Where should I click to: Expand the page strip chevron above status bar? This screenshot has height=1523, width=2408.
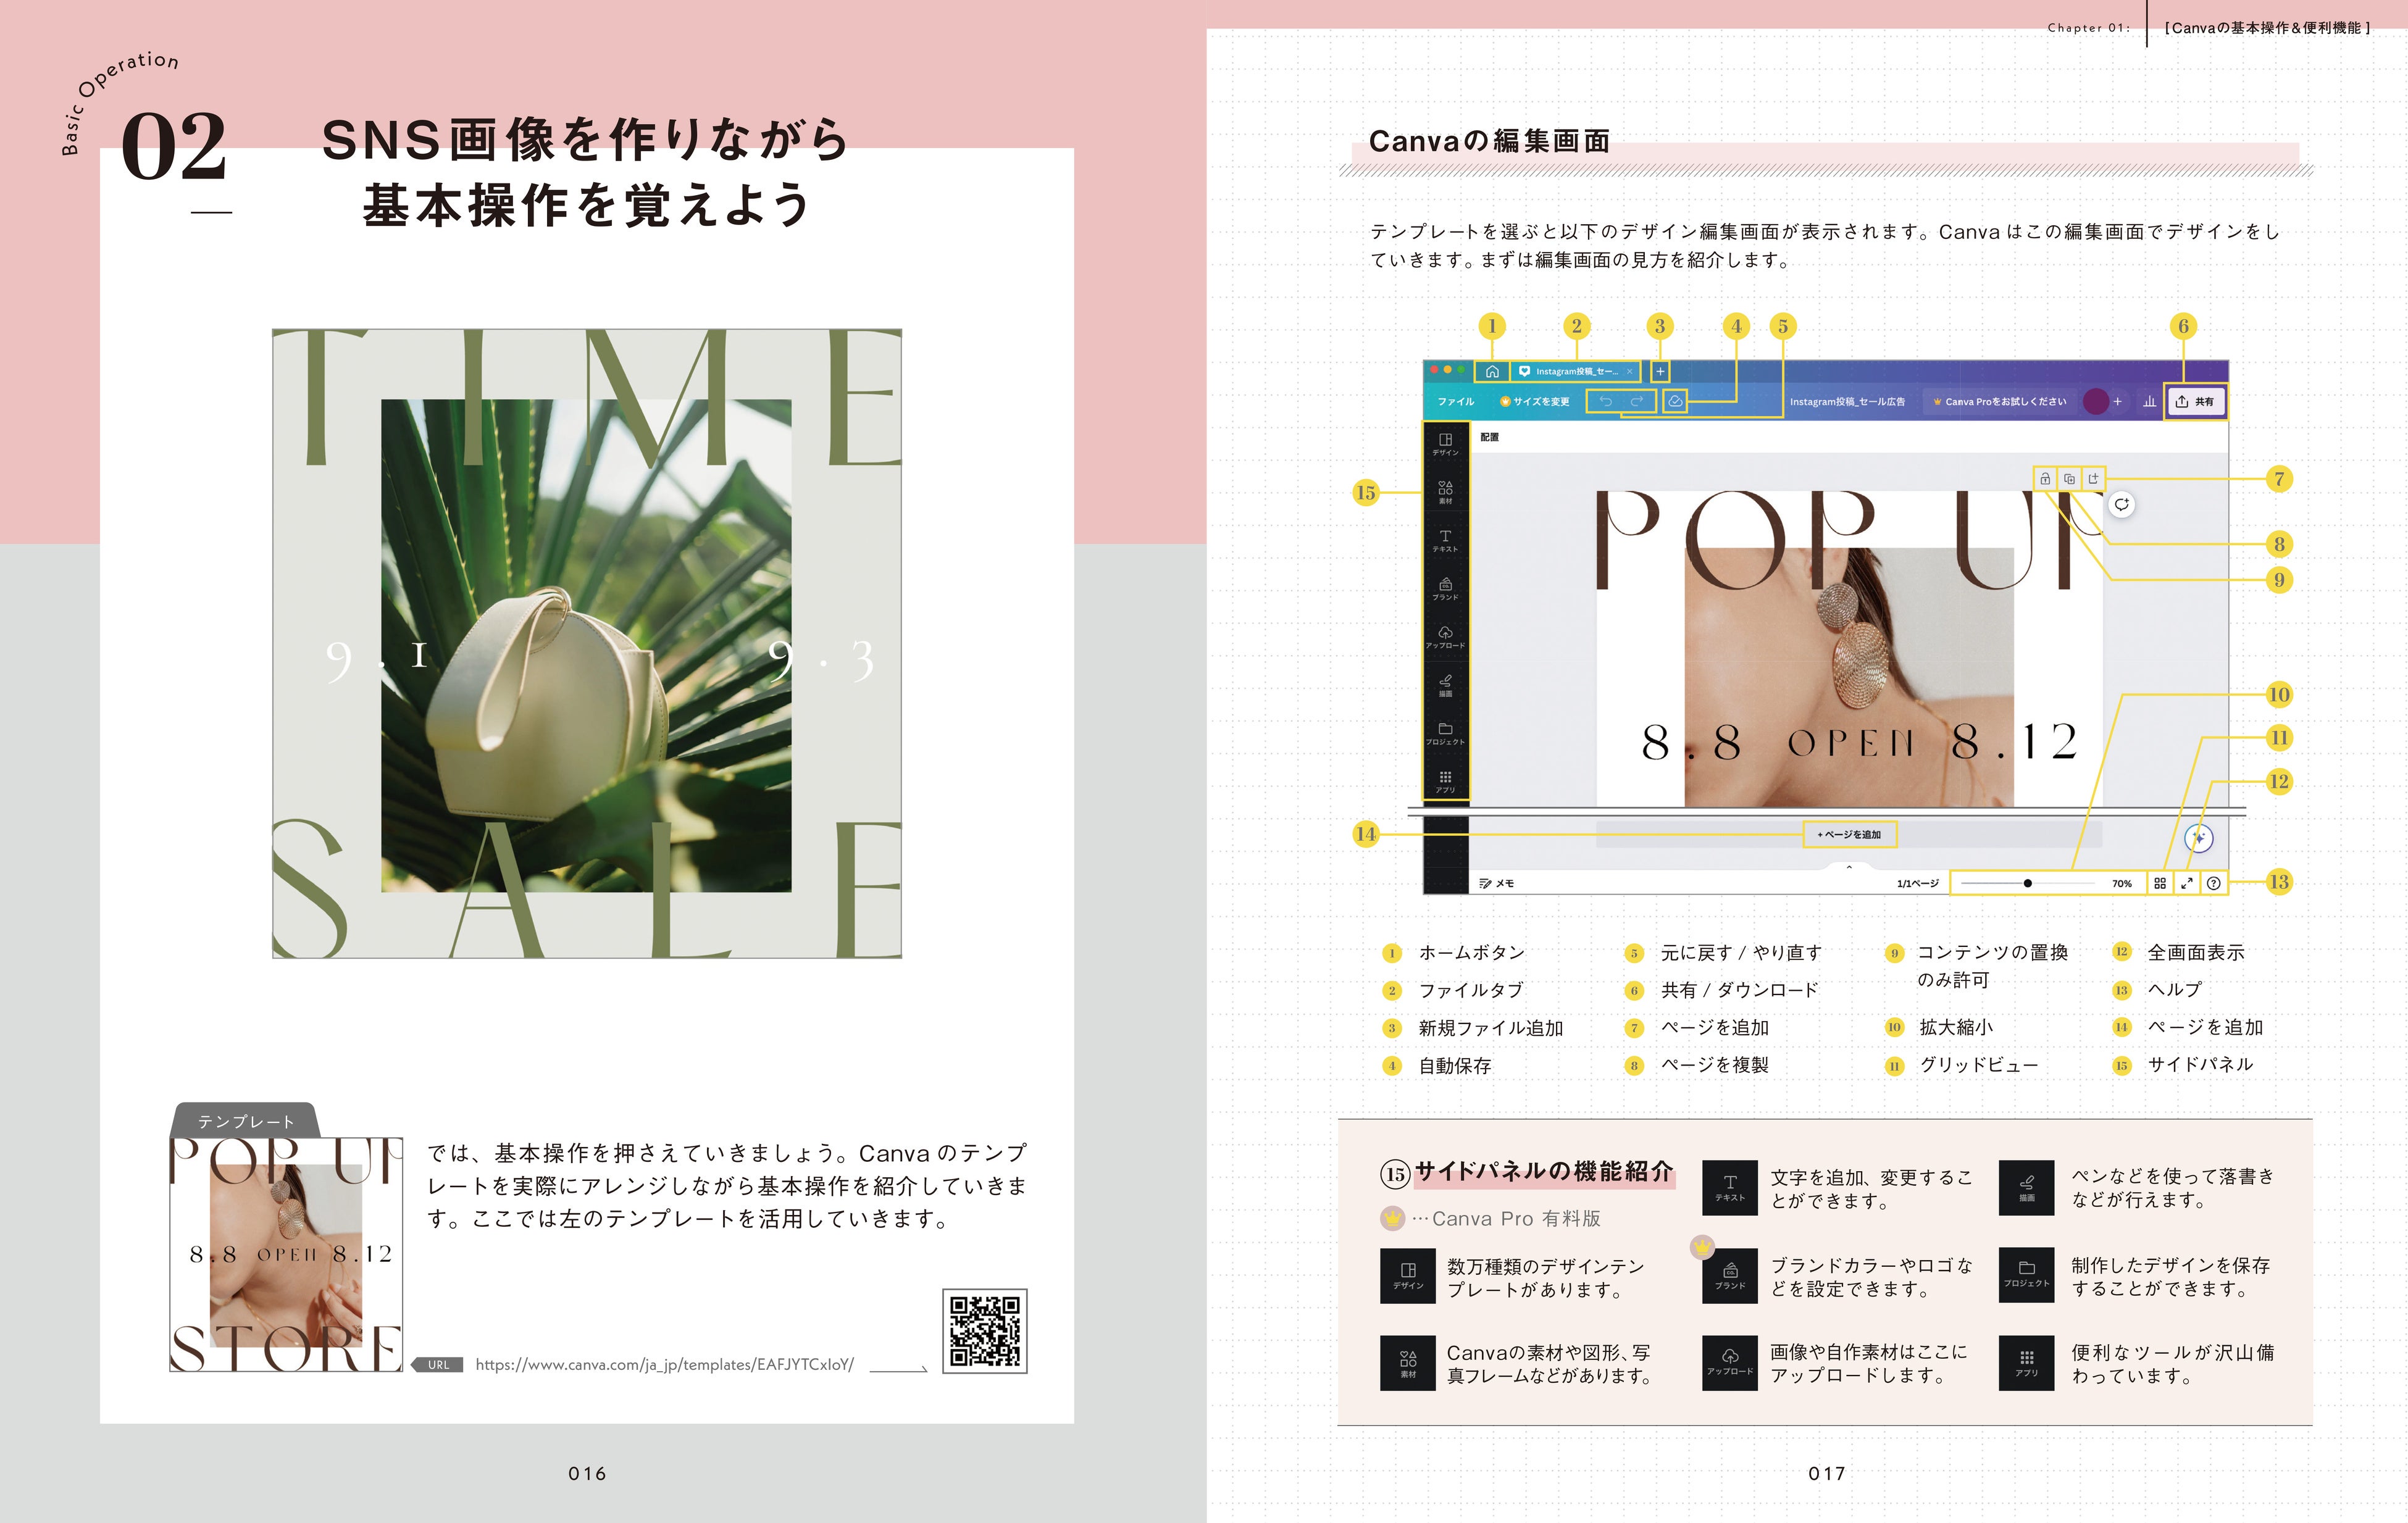pos(1850,867)
